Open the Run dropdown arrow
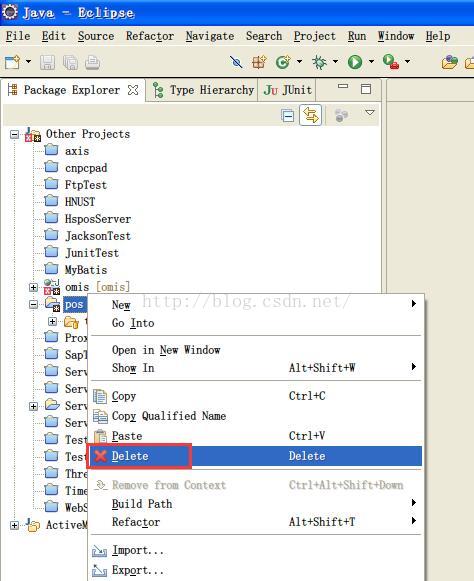 (x=371, y=62)
